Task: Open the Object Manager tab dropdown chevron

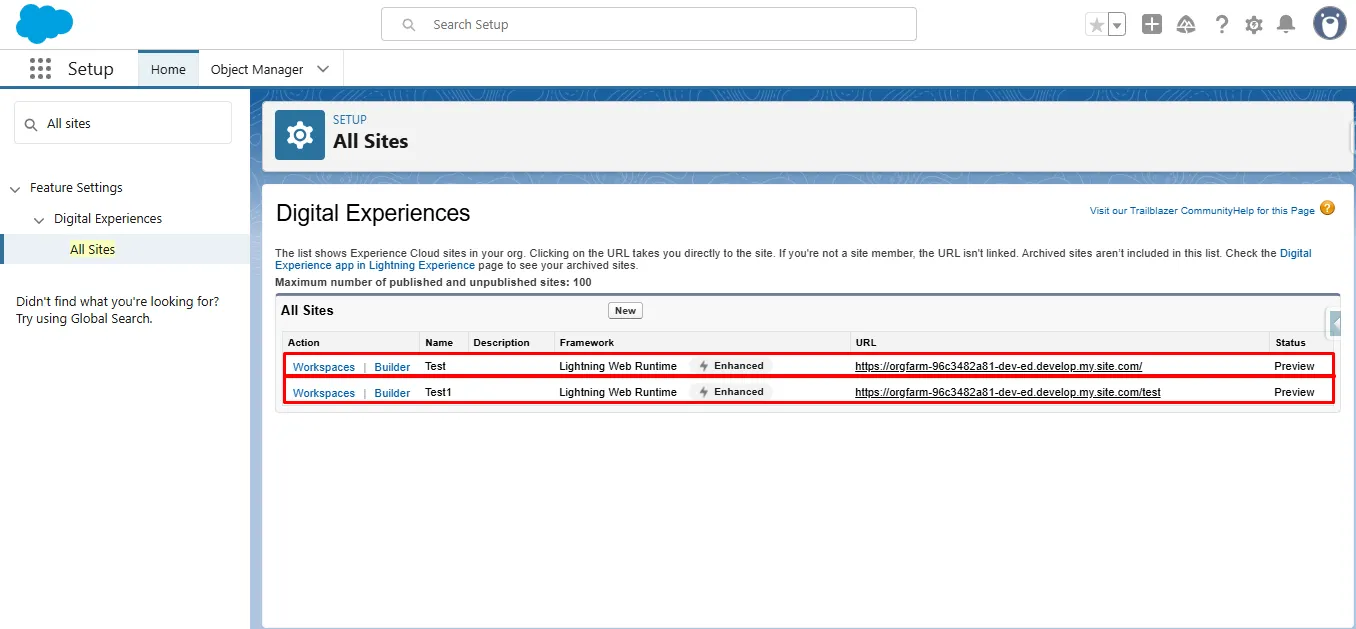Action: point(323,69)
